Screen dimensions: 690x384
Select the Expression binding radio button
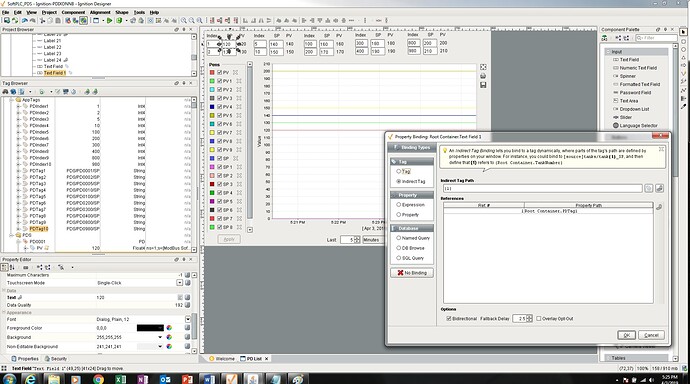(x=399, y=205)
